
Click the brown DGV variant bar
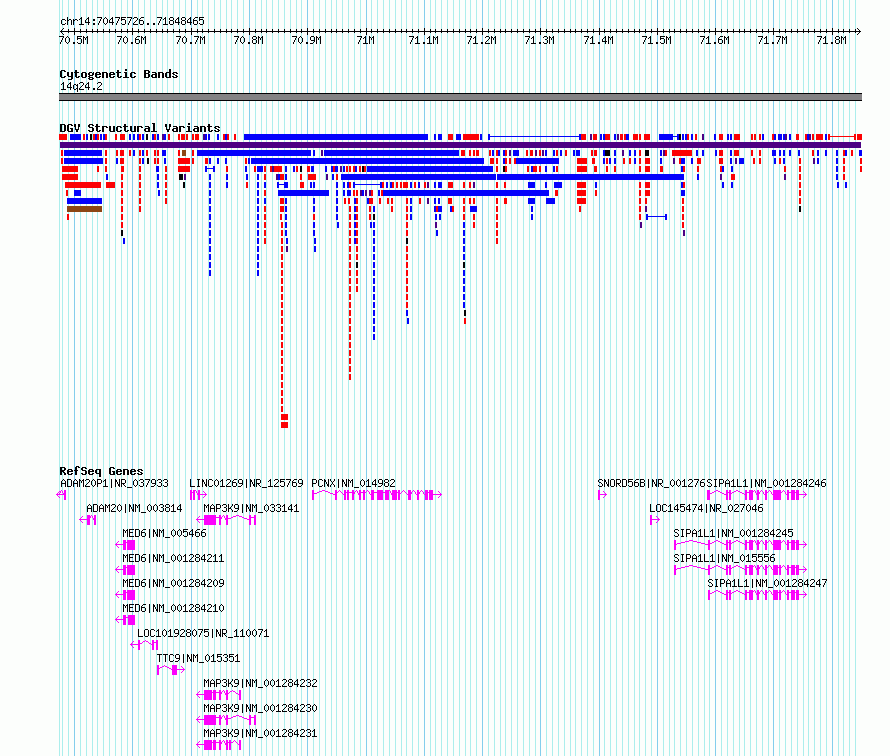pyautogui.click(x=85, y=209)
